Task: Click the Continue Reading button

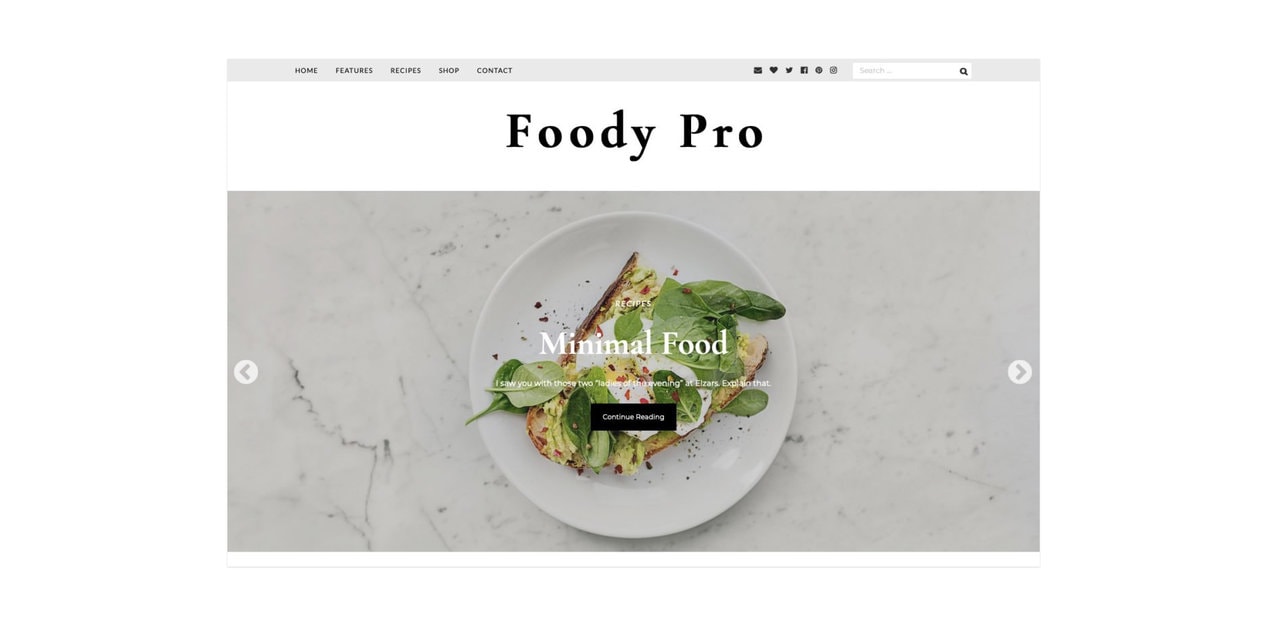Action: [x=633, y=417]
